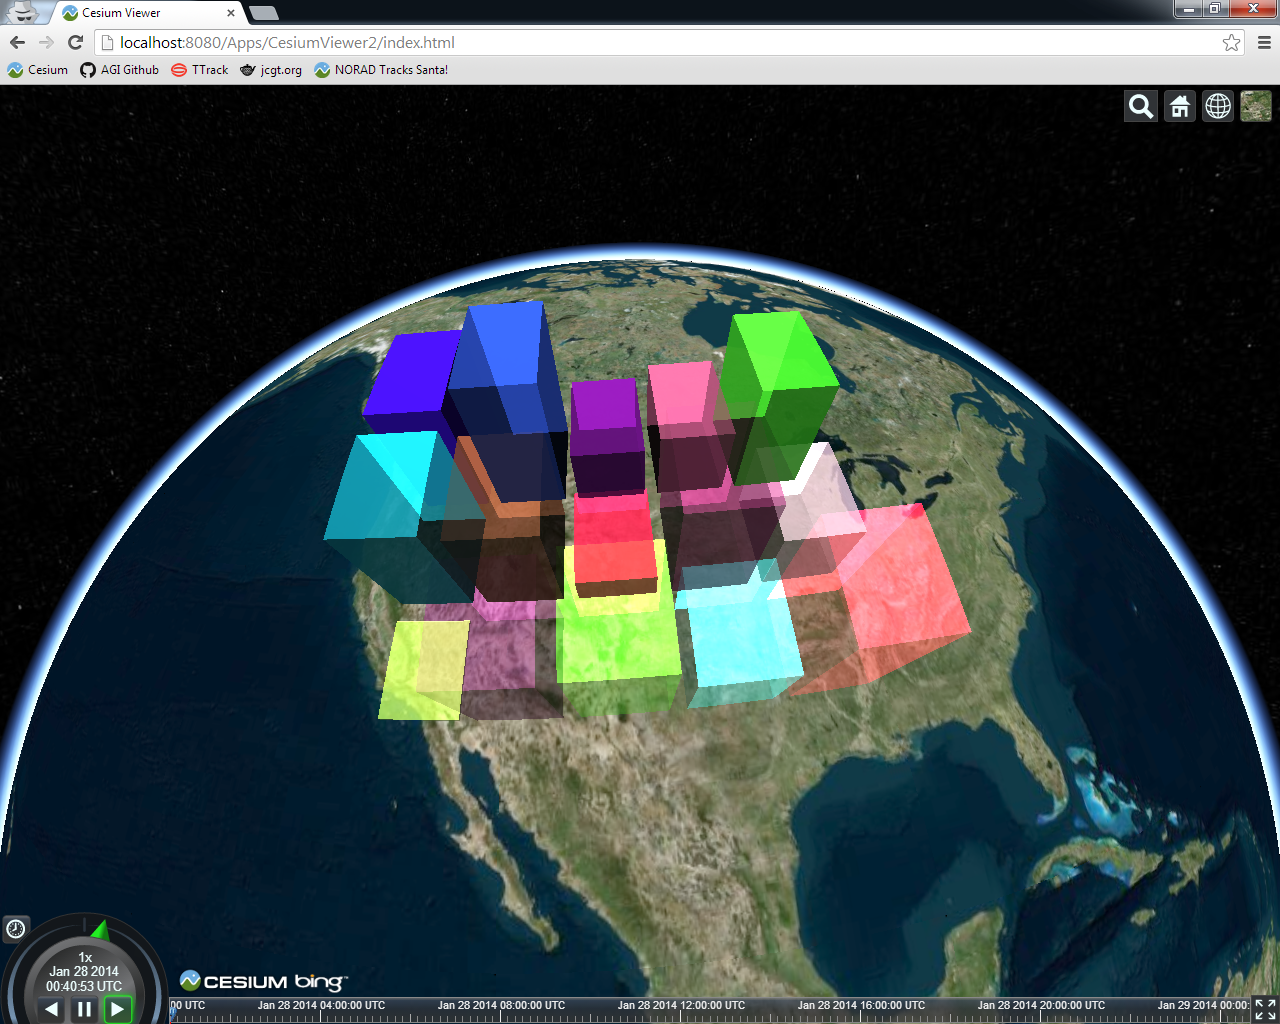
Task: Click the Home view button
Action: pyautogui.click(x=1180, y=106)
